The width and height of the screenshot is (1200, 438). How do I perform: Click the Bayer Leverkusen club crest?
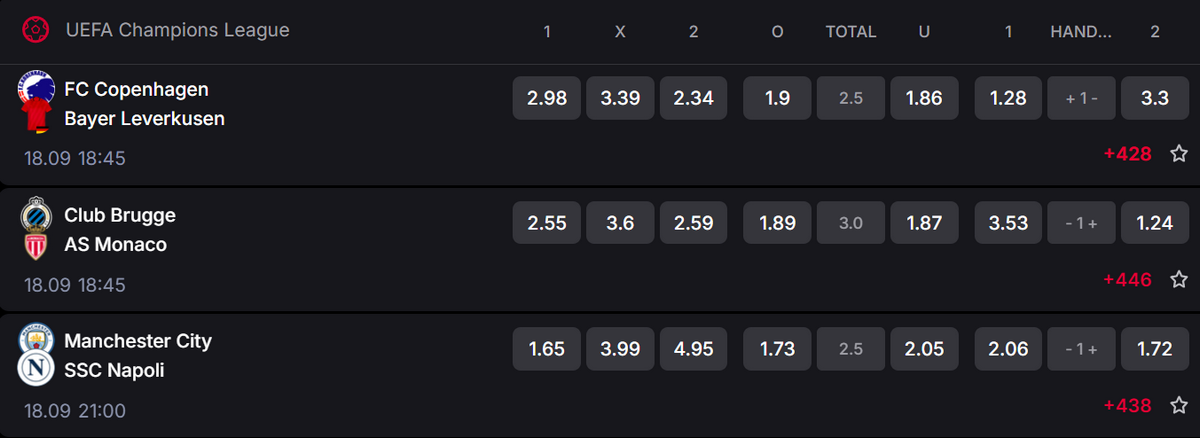37,119
